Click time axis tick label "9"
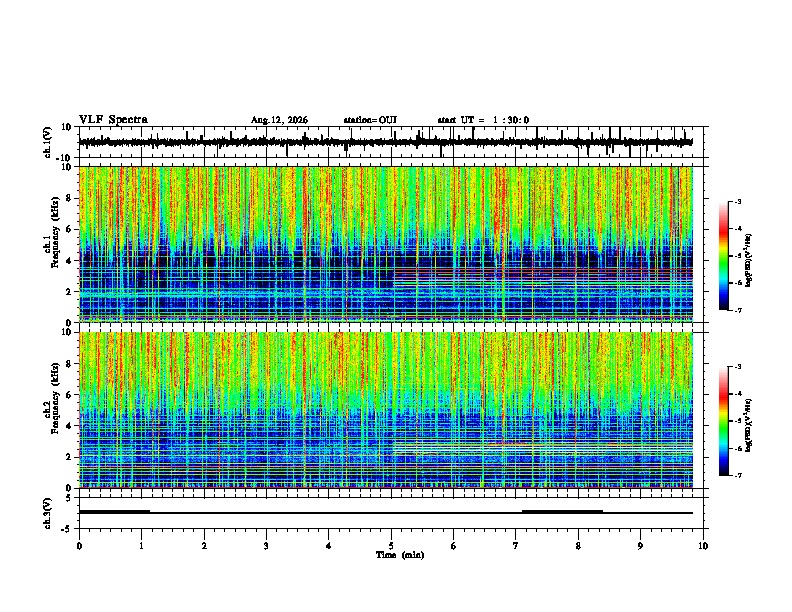 (x=640, y=546)
